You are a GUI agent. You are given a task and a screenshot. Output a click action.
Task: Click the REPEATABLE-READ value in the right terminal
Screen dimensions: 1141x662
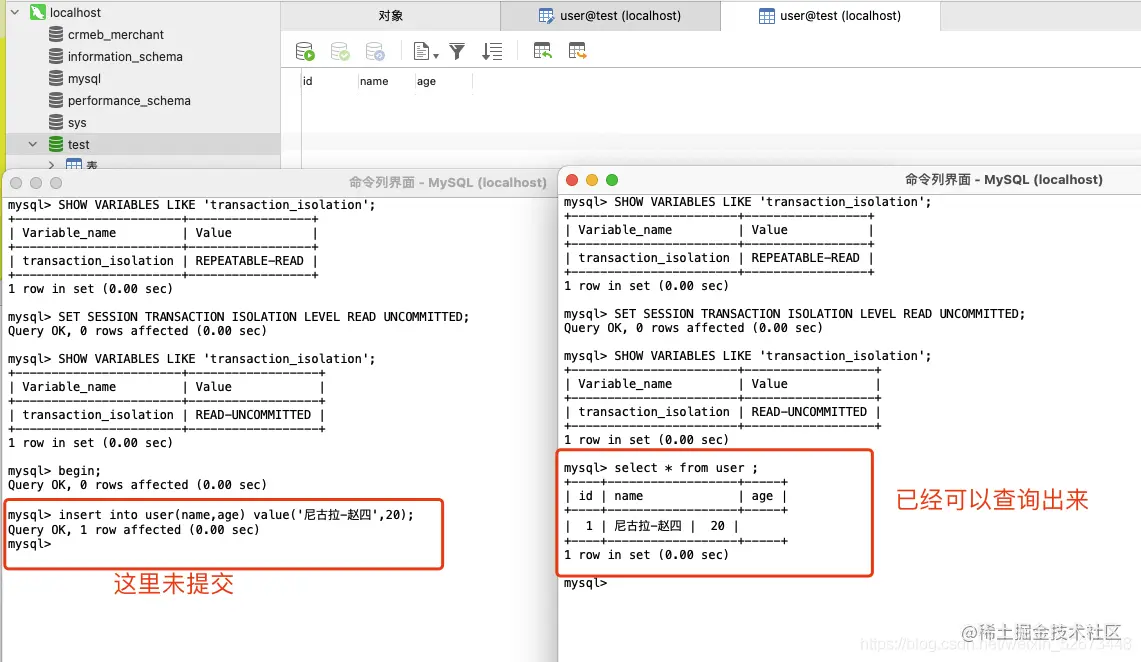(x=805, y=258)
